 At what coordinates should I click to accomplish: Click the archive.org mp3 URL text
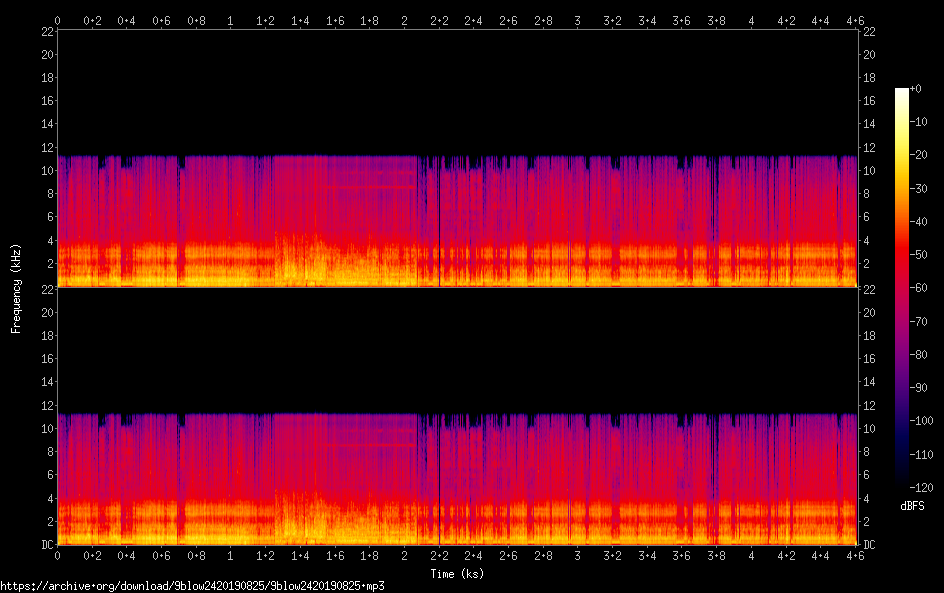[192, 586]
